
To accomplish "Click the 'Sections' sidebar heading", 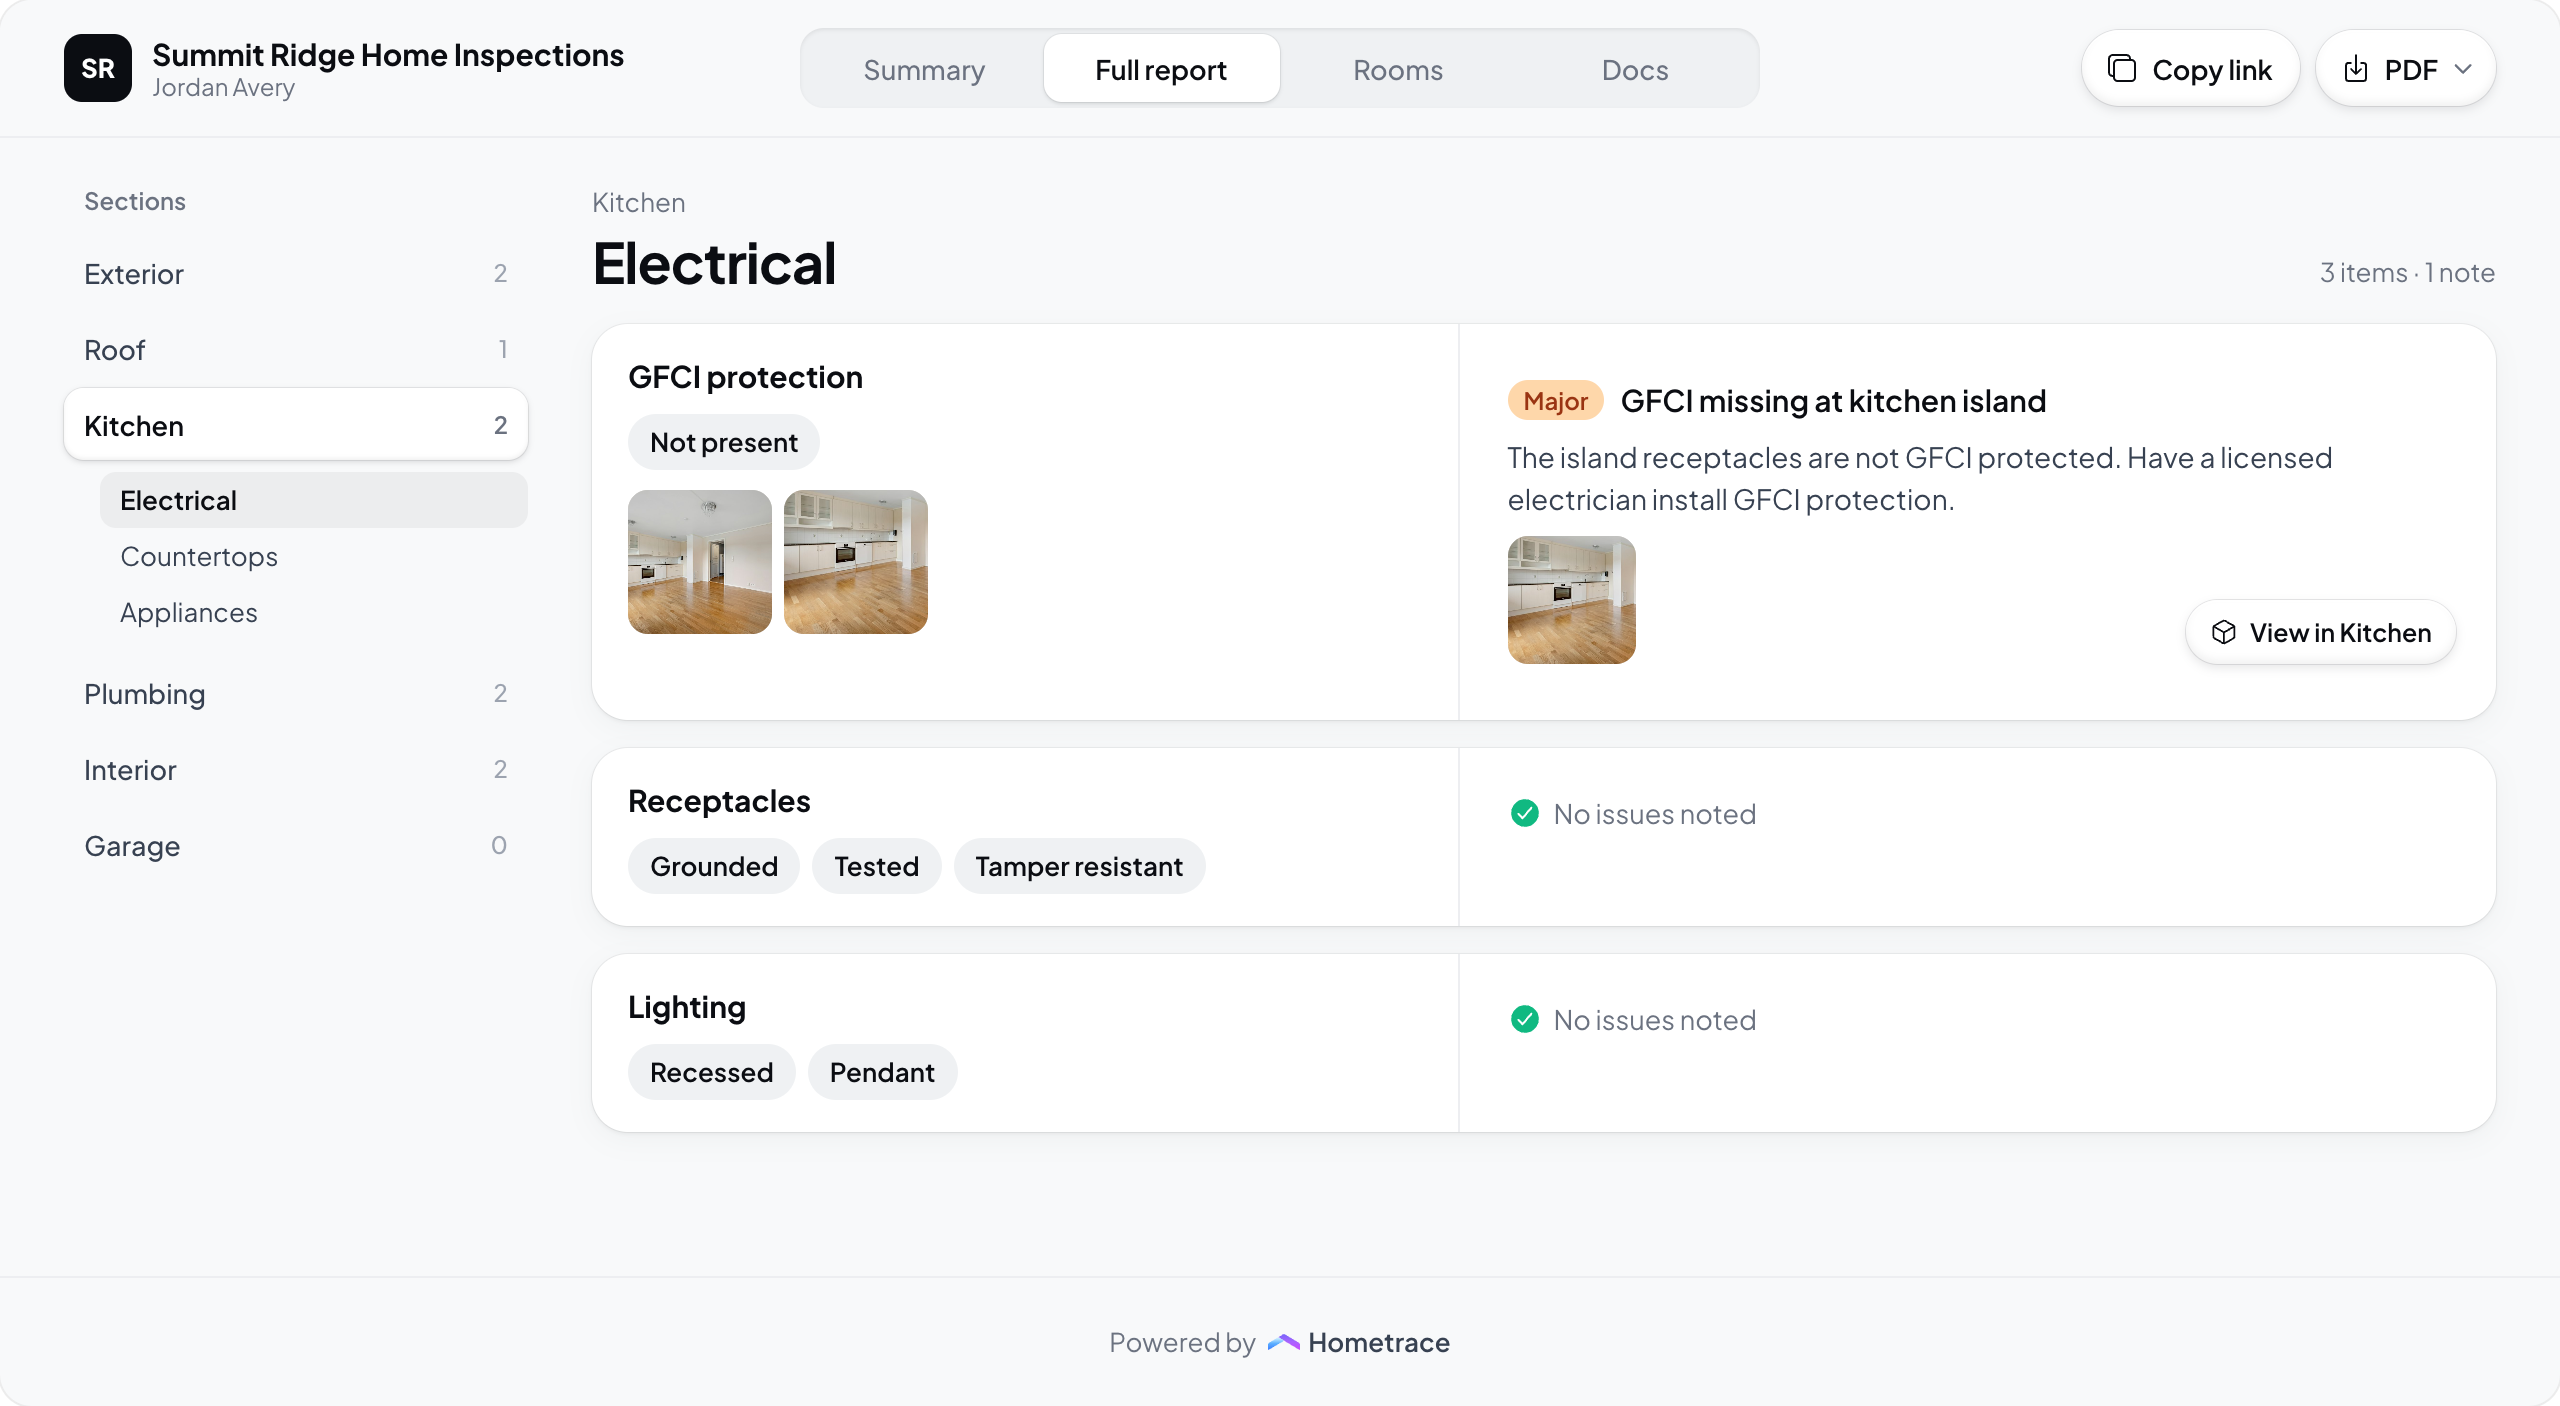I will [135, 201].
